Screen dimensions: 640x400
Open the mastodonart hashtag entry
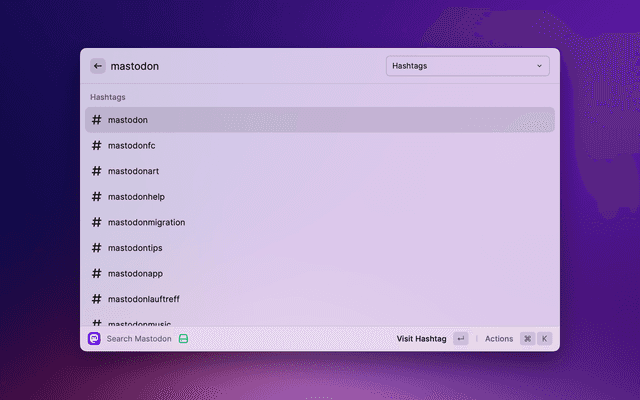point(320,171)
